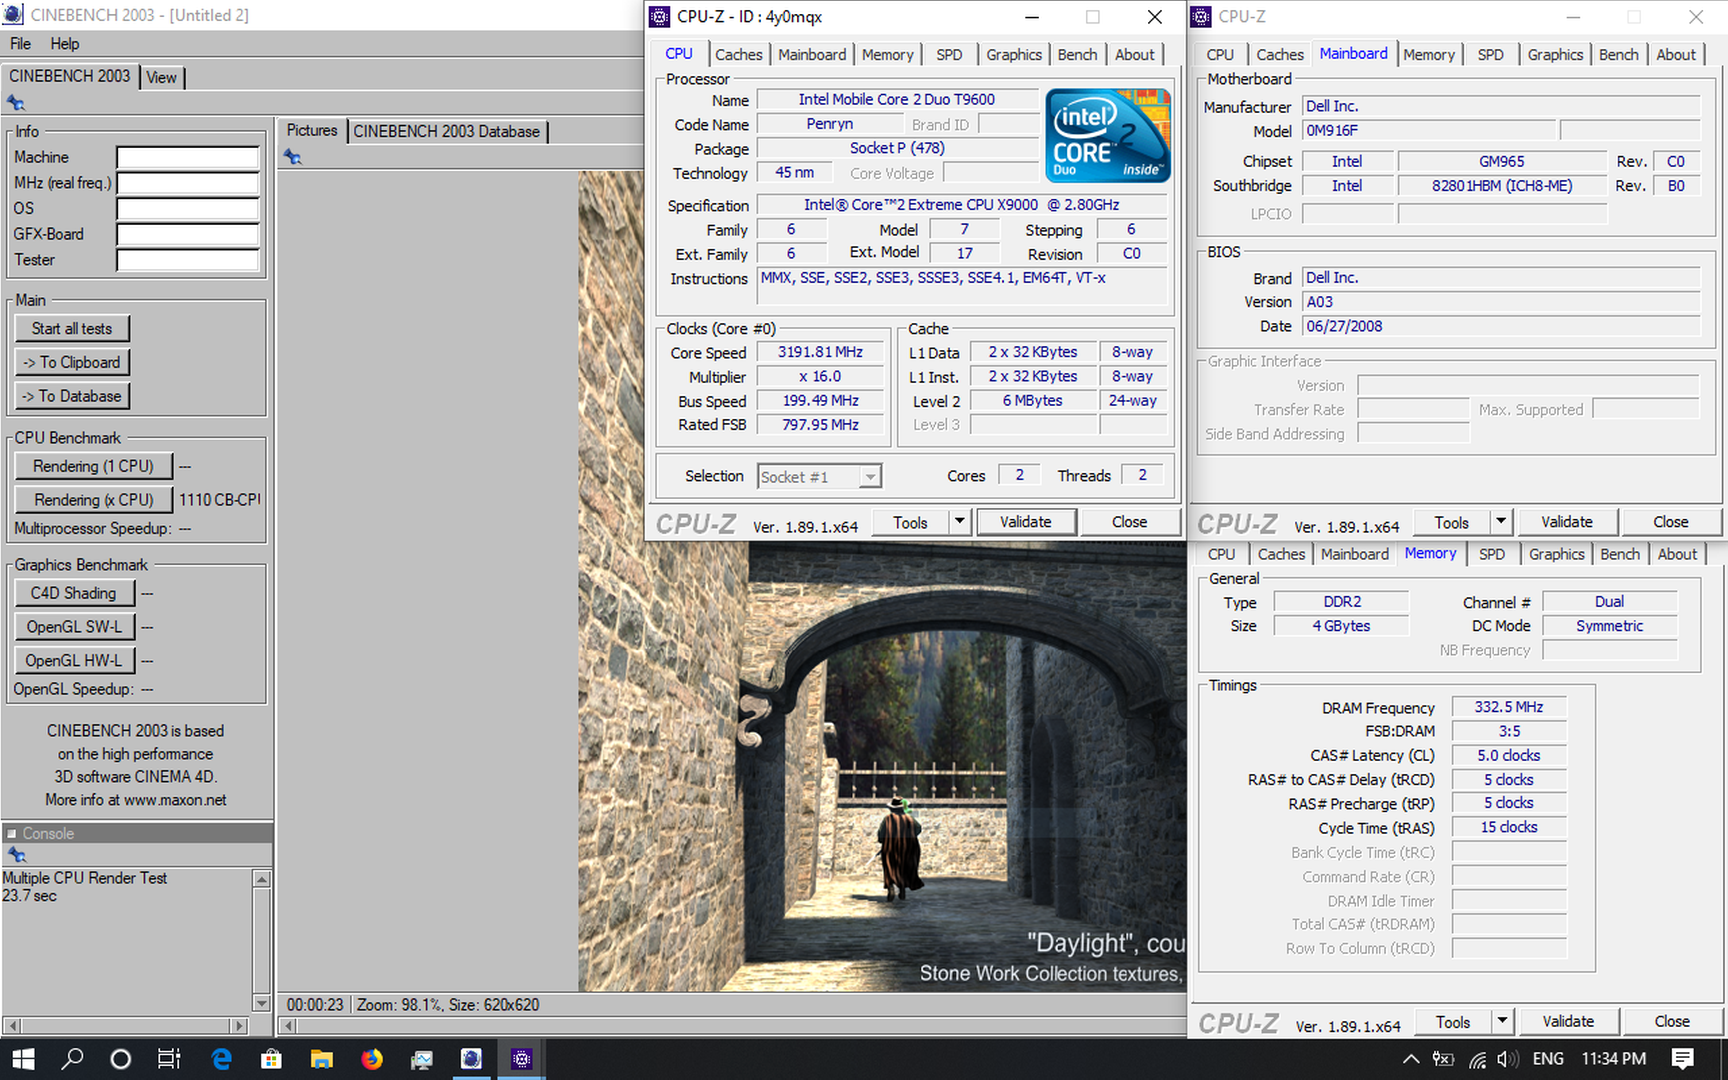
Task: Click Start all tests button
Action: 72,329
